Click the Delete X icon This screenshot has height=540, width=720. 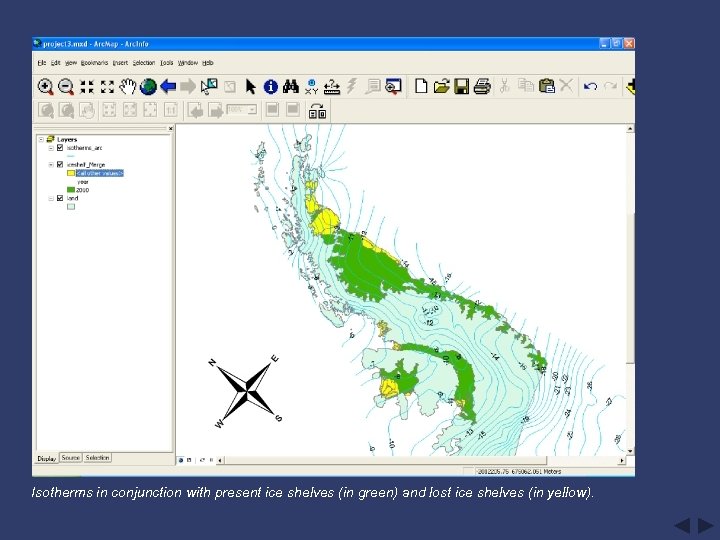566,85
